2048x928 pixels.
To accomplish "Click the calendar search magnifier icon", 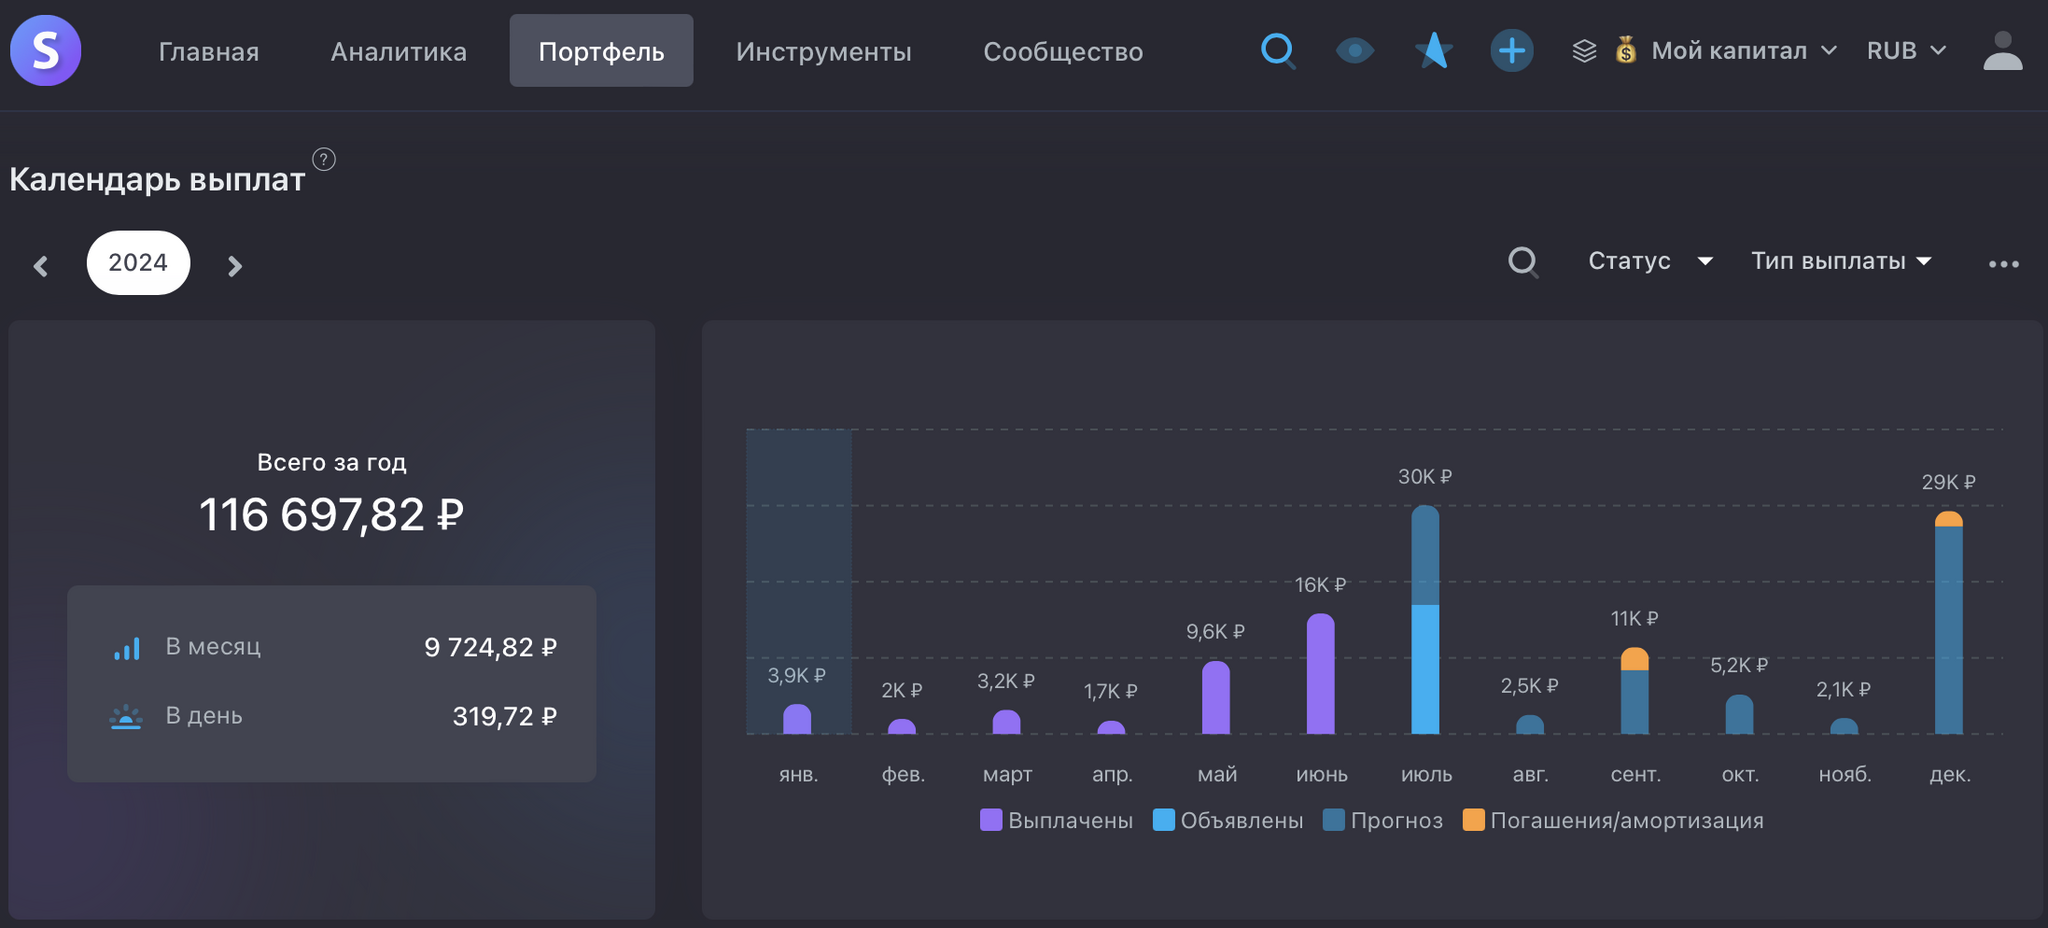I will 1523,262.
